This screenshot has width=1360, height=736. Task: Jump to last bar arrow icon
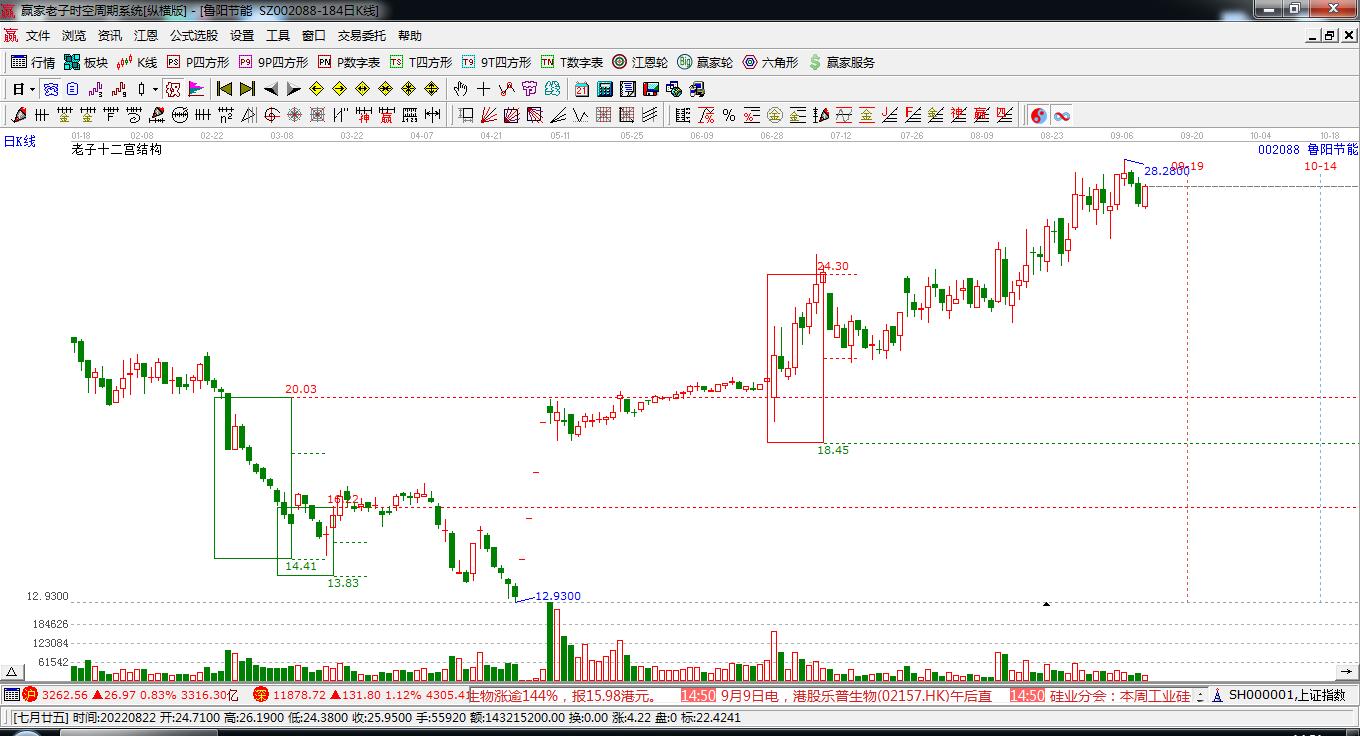click(247, 89)
